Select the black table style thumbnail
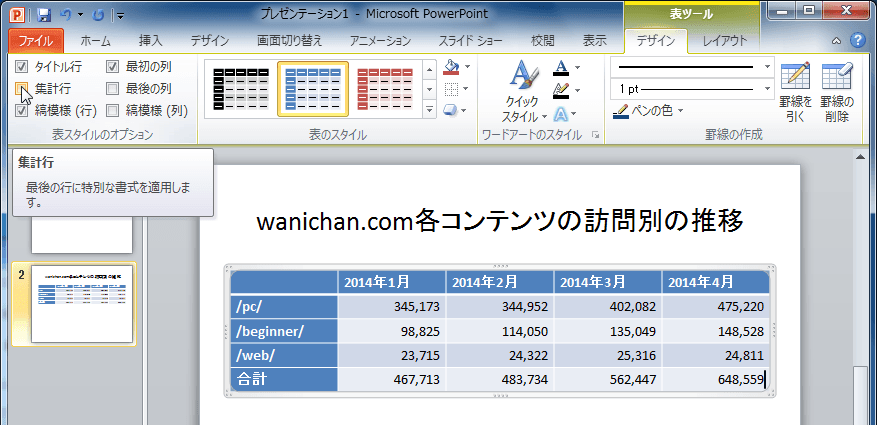877x425 pixels. [x=241, y=89]
